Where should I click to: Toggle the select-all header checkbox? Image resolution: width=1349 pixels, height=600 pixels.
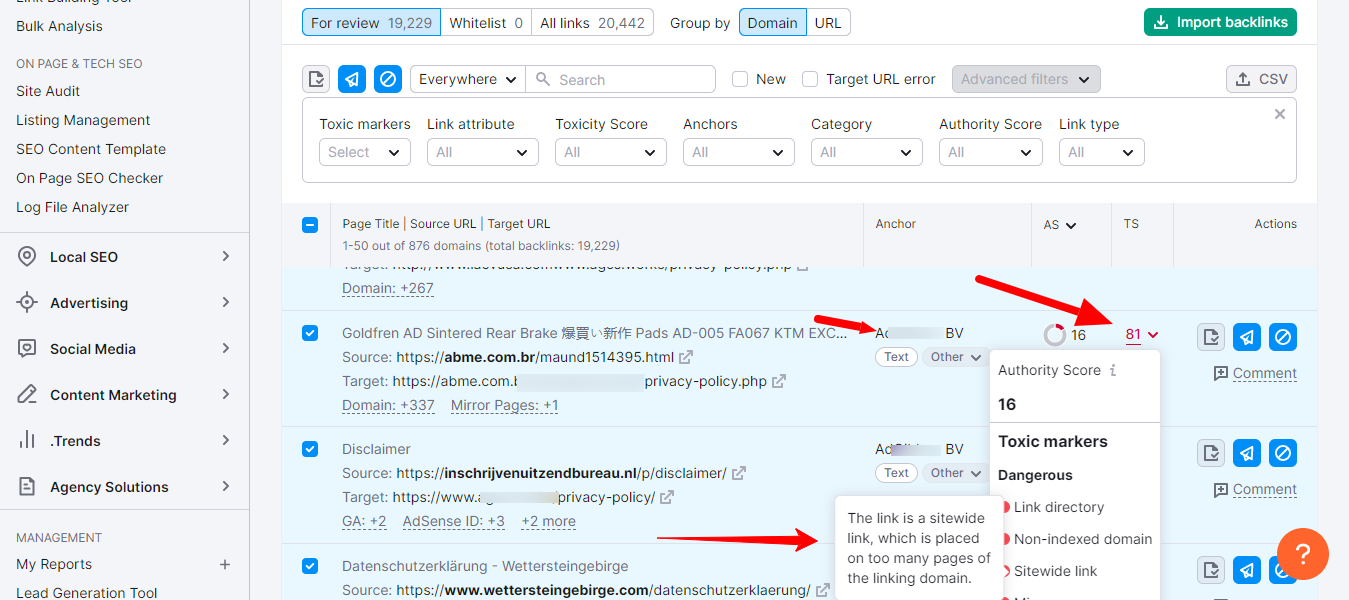click(310, 225)
